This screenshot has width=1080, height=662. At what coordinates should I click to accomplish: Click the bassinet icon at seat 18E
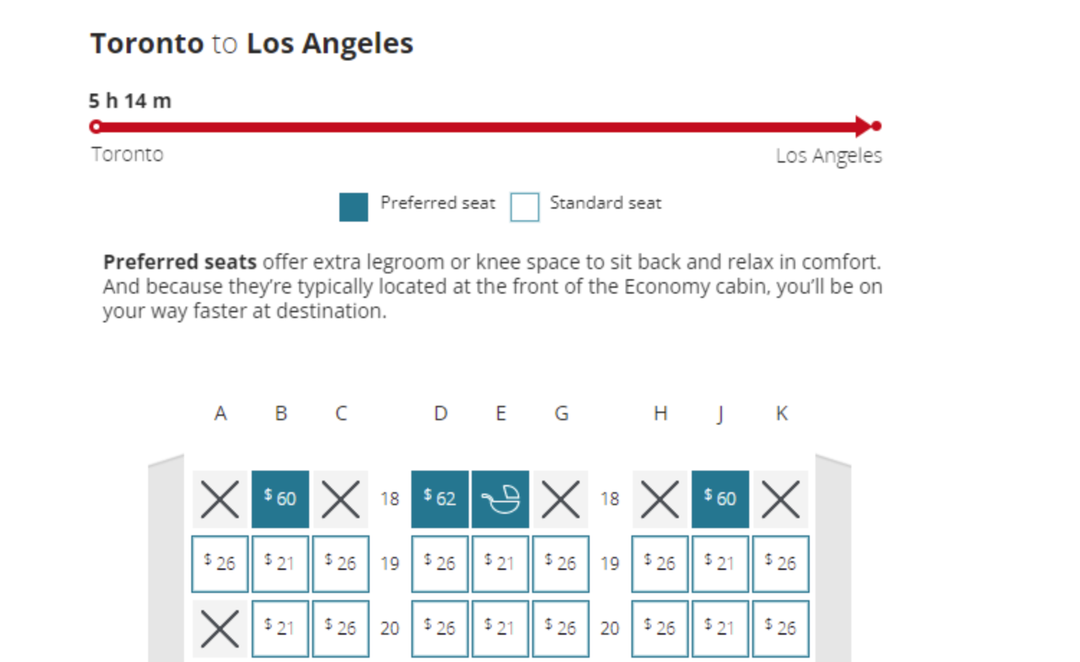click(500, 498)
